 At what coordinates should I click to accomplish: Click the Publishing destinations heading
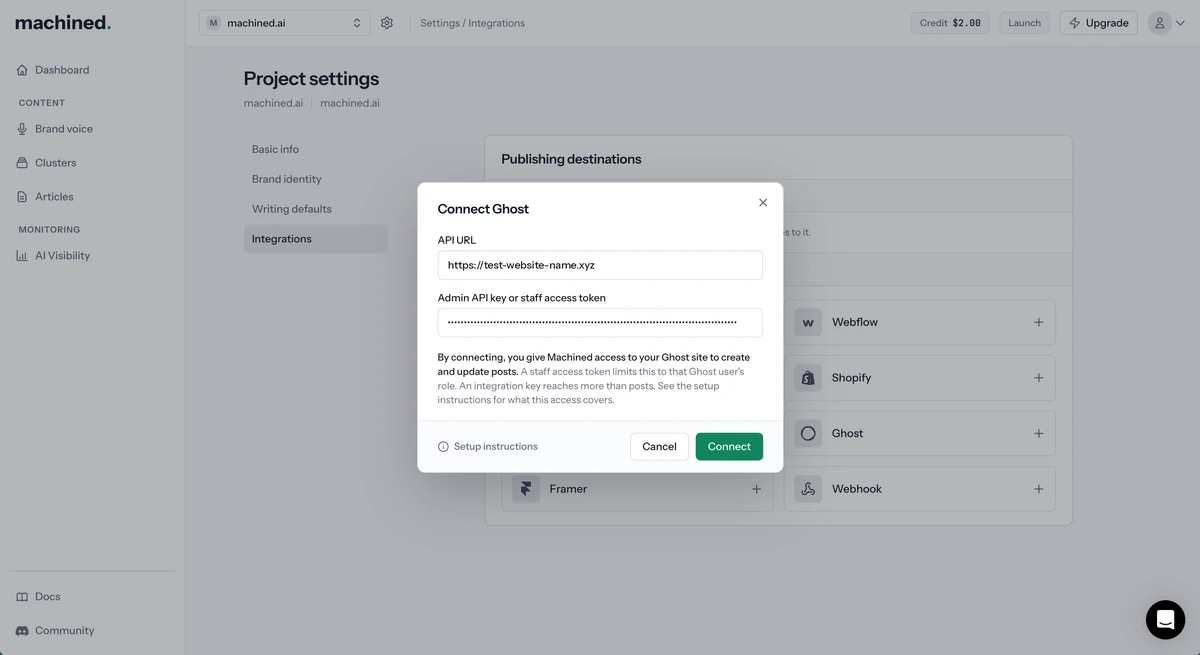[x=571, y=159]
